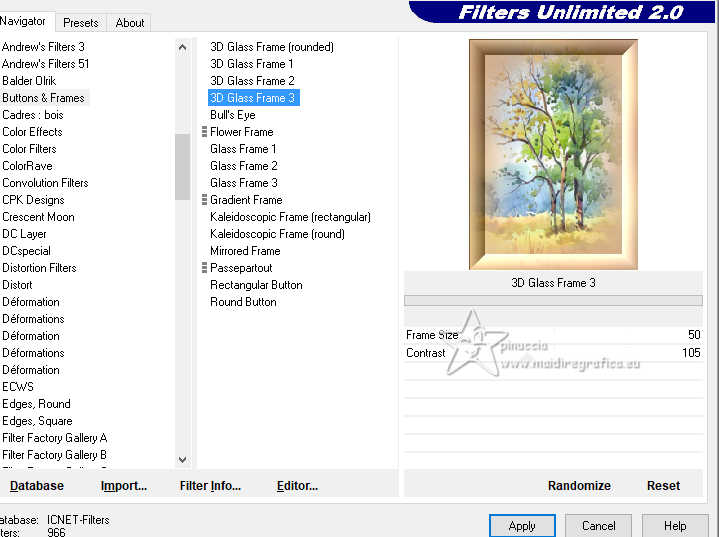719x537 pixels.
Task: Select Andrew's Filters 3 category
Action: [43, 47]
